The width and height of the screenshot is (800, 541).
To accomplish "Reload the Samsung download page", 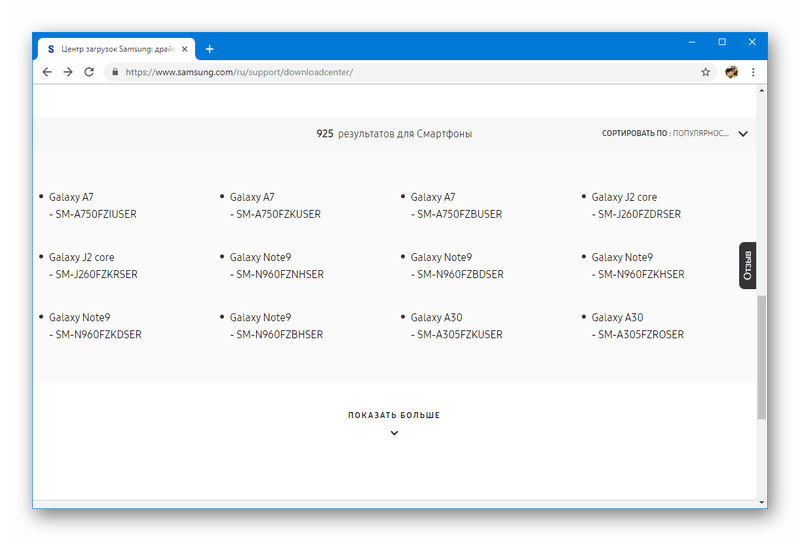I will [x=89, y=72].
